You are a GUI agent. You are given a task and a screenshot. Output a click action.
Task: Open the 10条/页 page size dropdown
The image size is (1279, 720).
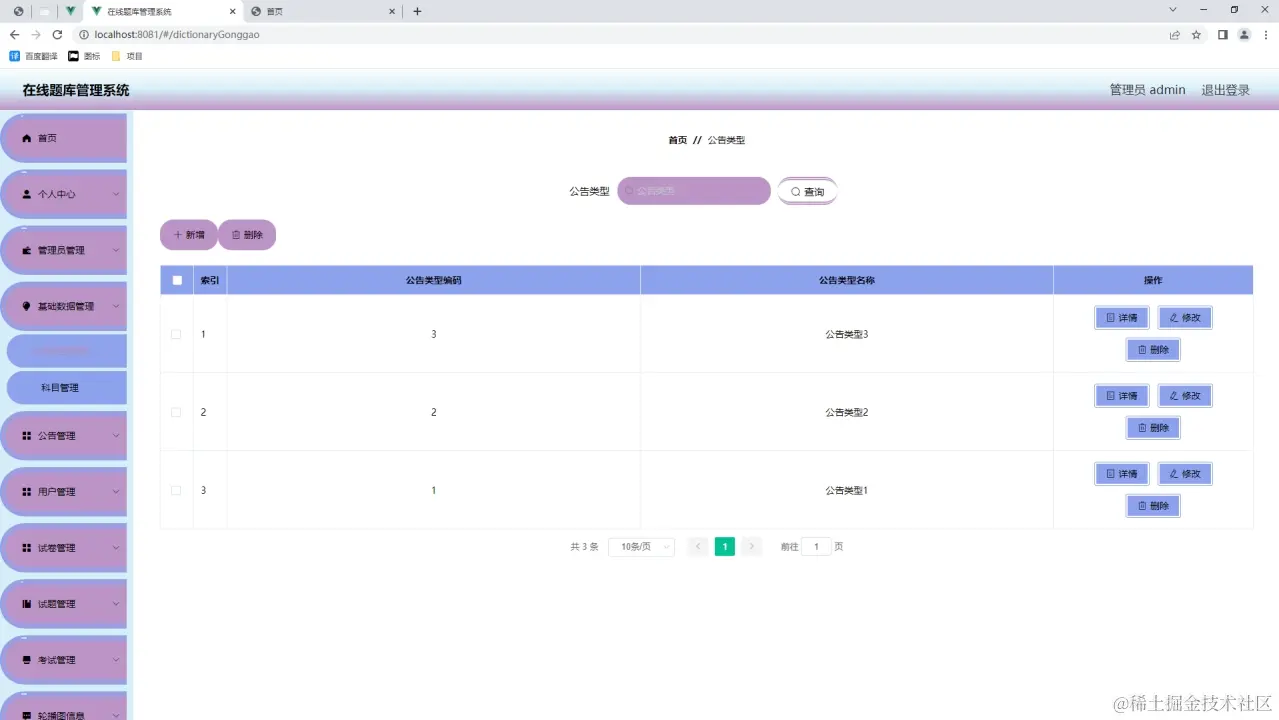pos(641,547)
